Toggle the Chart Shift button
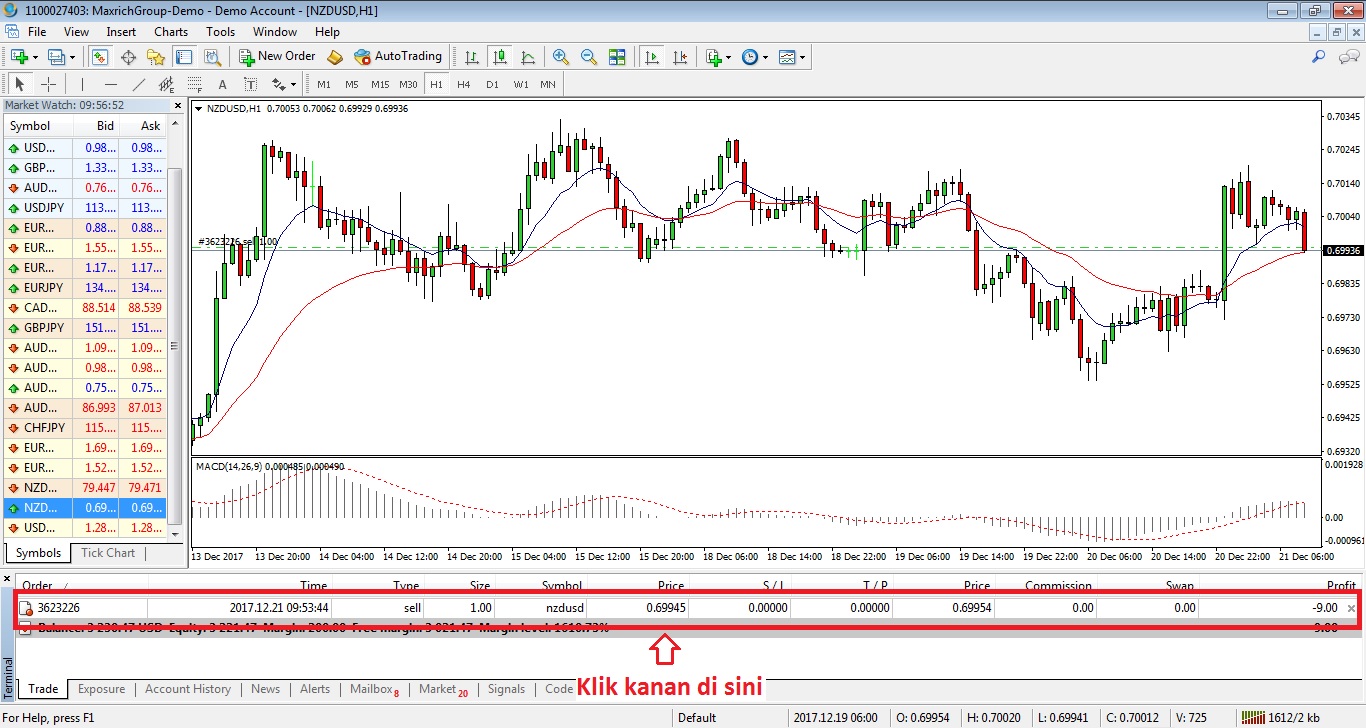Image resolution: width=1366 pixels, height=728 pixels. coord(680,57)
